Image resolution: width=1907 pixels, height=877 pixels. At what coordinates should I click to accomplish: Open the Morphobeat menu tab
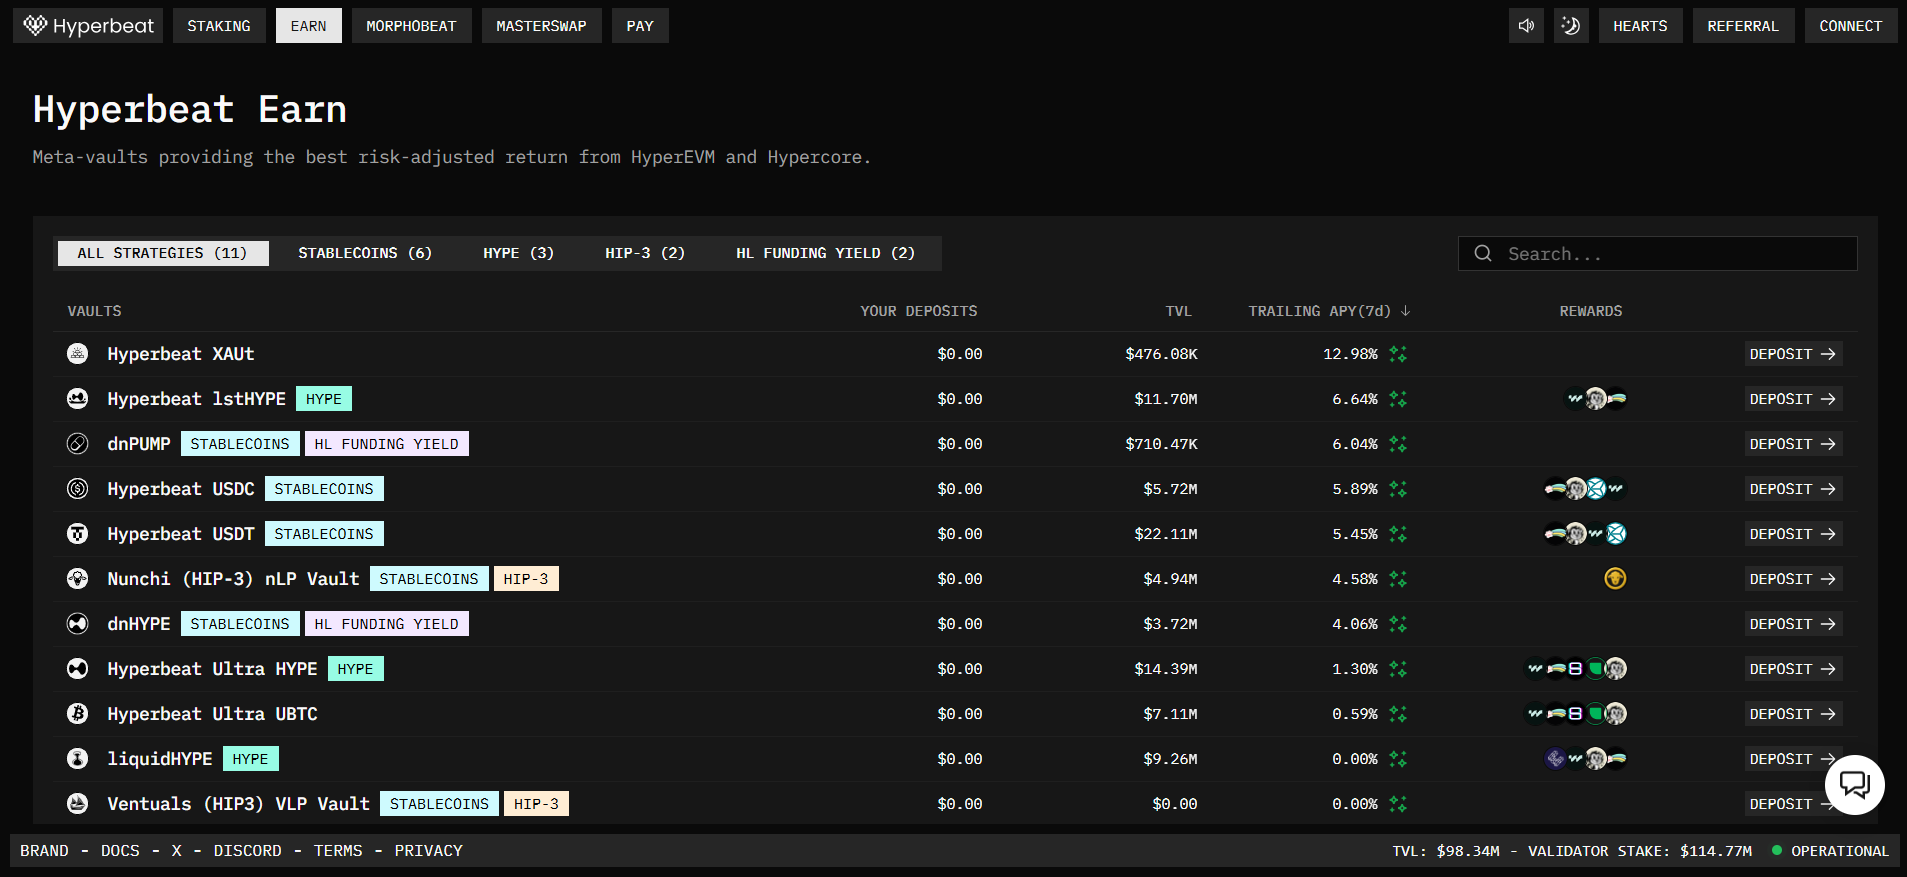pyautogui.click(x=411, y=26)
